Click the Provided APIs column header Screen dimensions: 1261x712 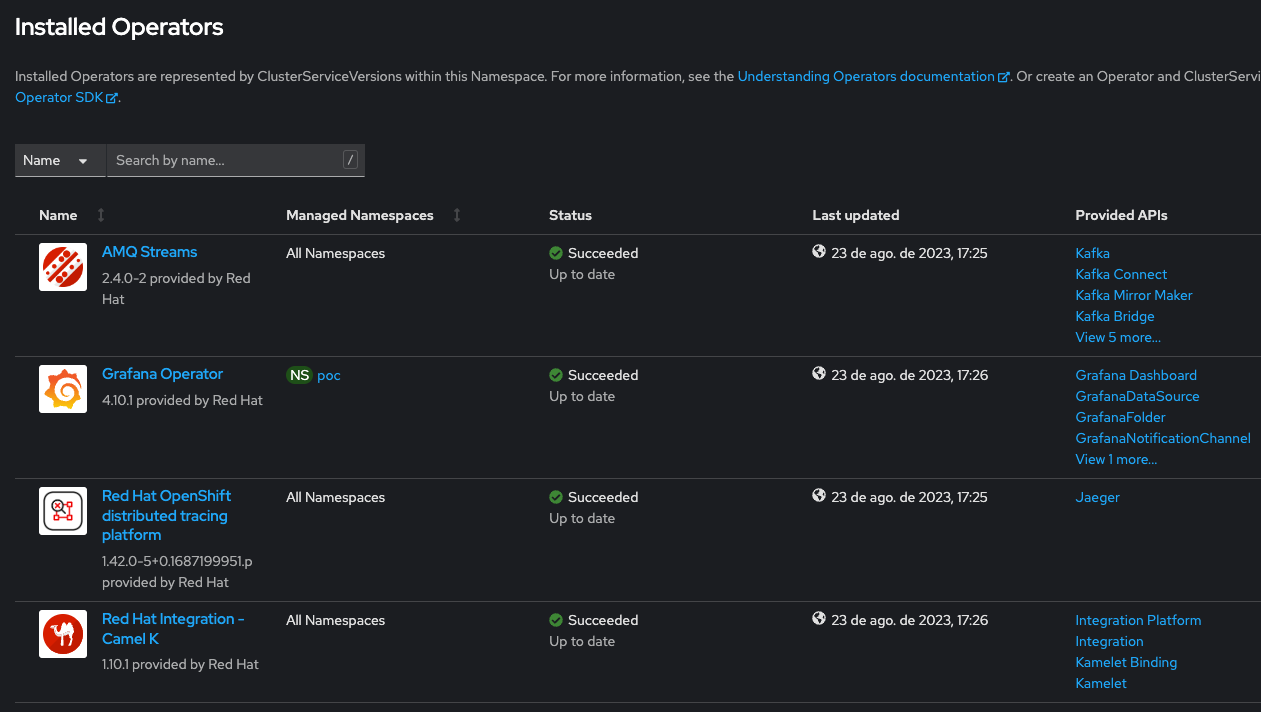1121,215
